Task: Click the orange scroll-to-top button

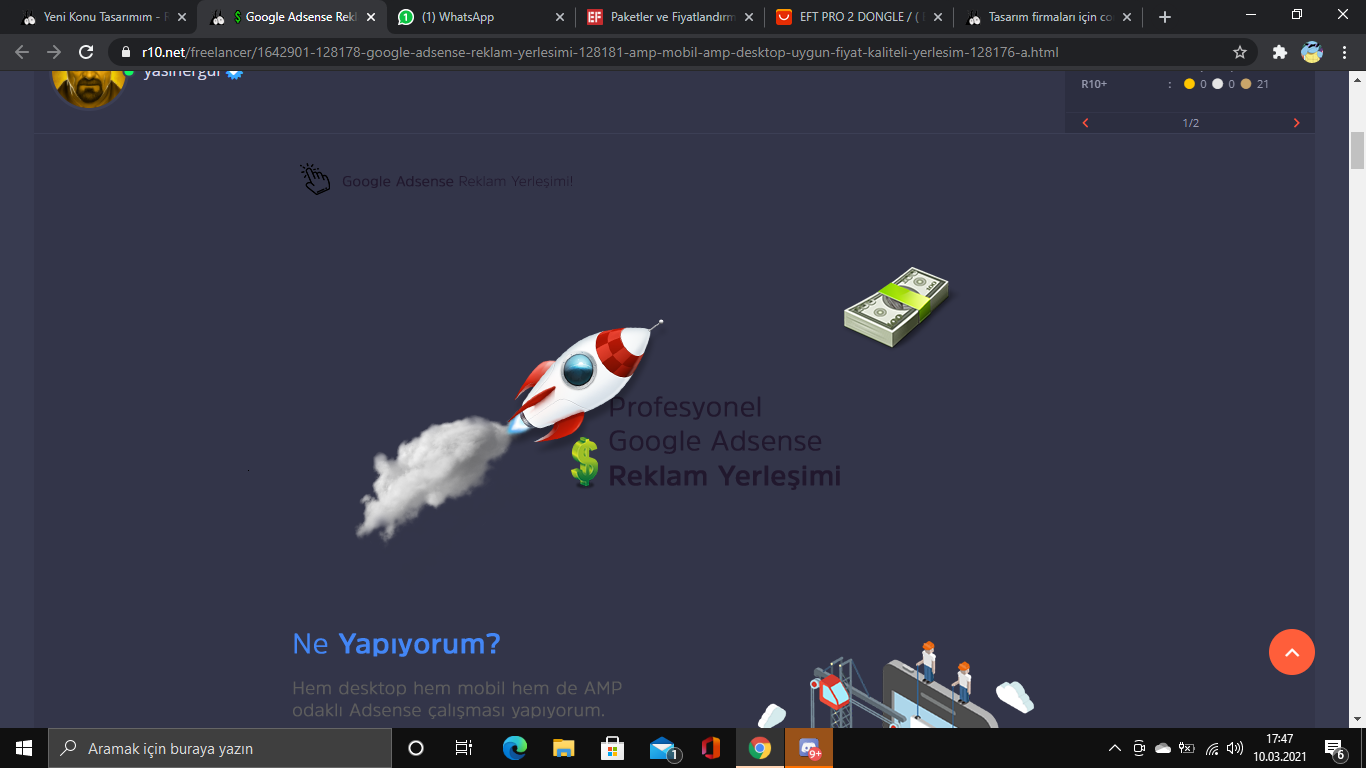Action: coord(1292,652)
